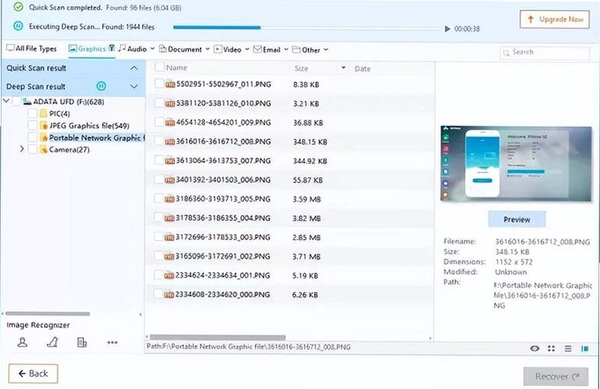Click the Quick Scan completed checkmark icon
This screenshot has width=600, height=389.
[x=18, y=7]
